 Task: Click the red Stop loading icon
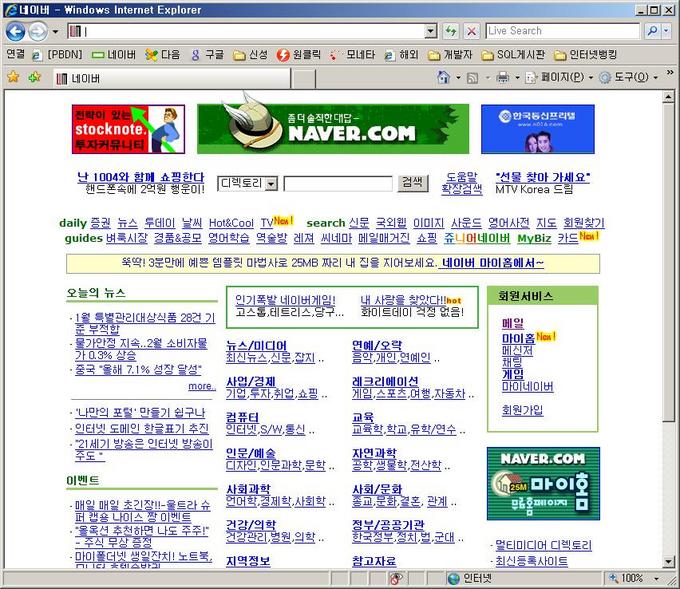click(x=471, y=31)
